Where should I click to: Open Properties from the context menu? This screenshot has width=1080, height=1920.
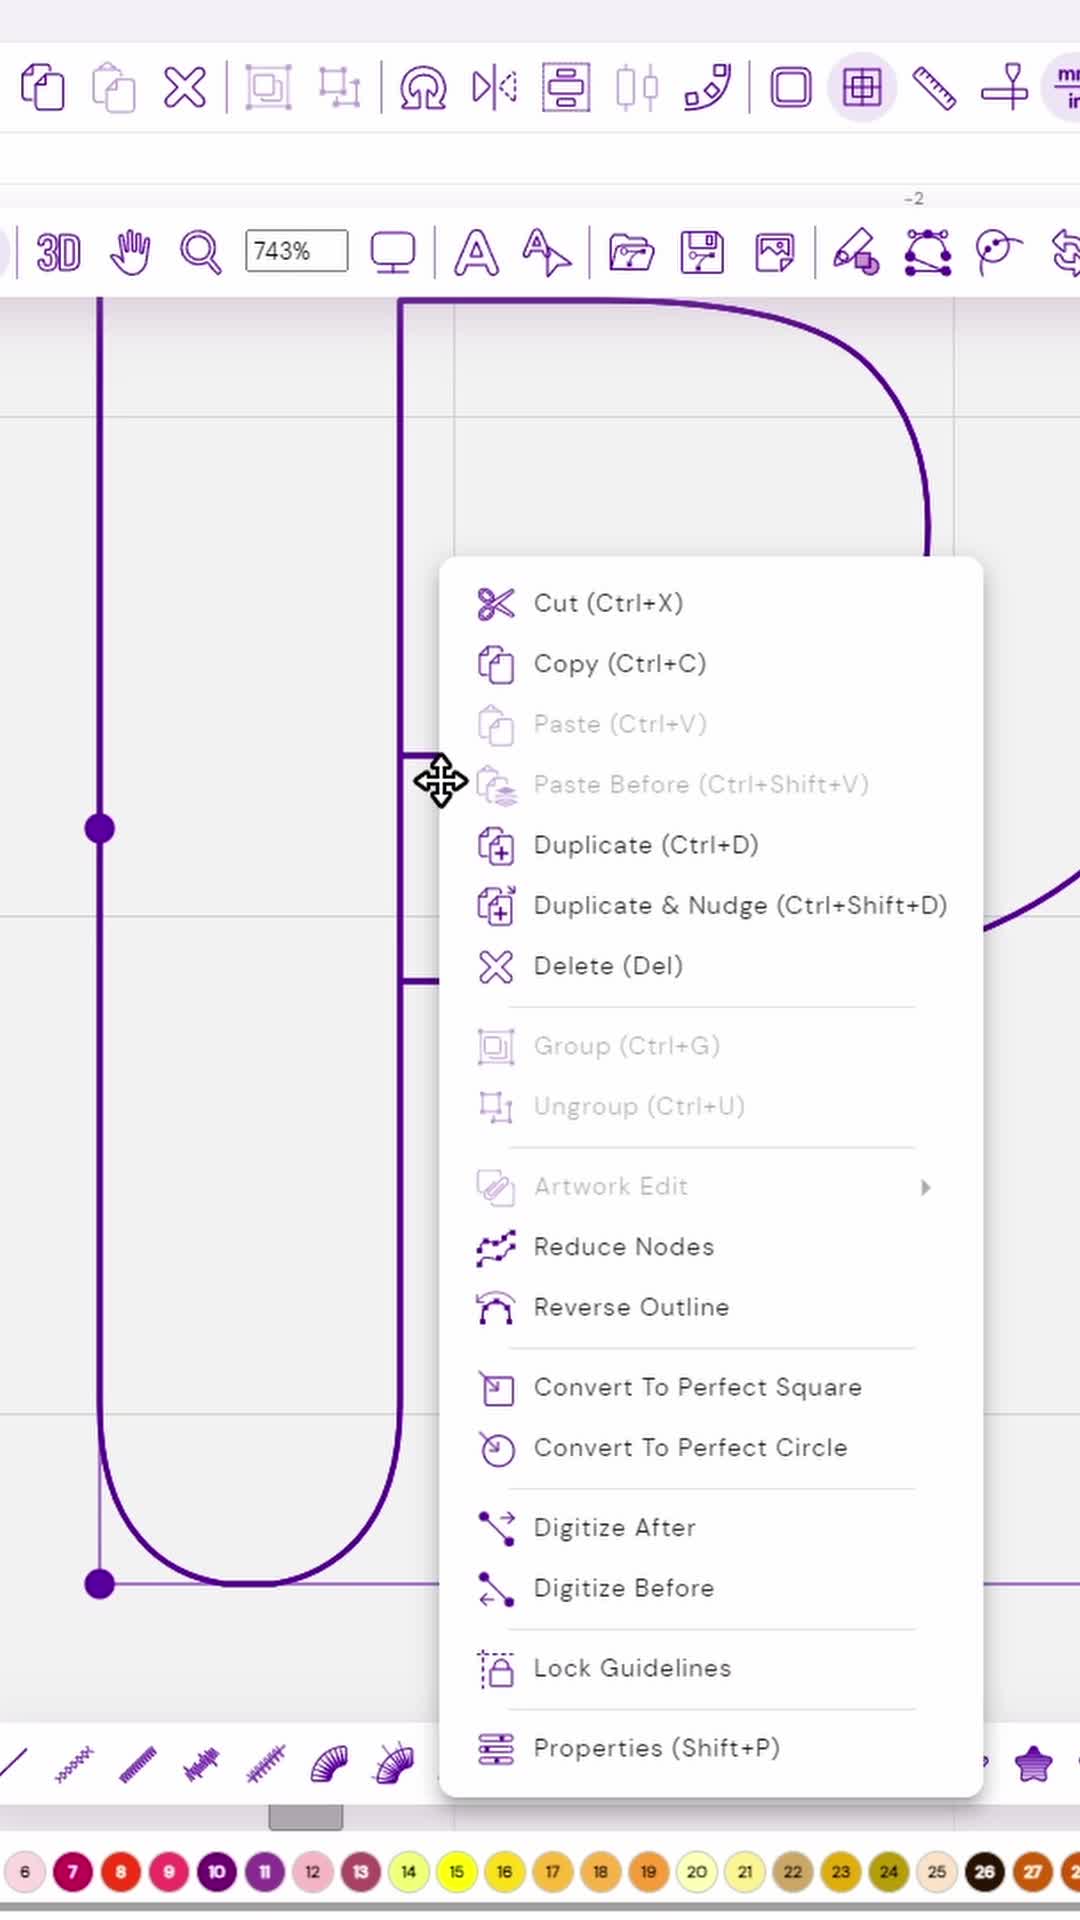(710, 1748)
